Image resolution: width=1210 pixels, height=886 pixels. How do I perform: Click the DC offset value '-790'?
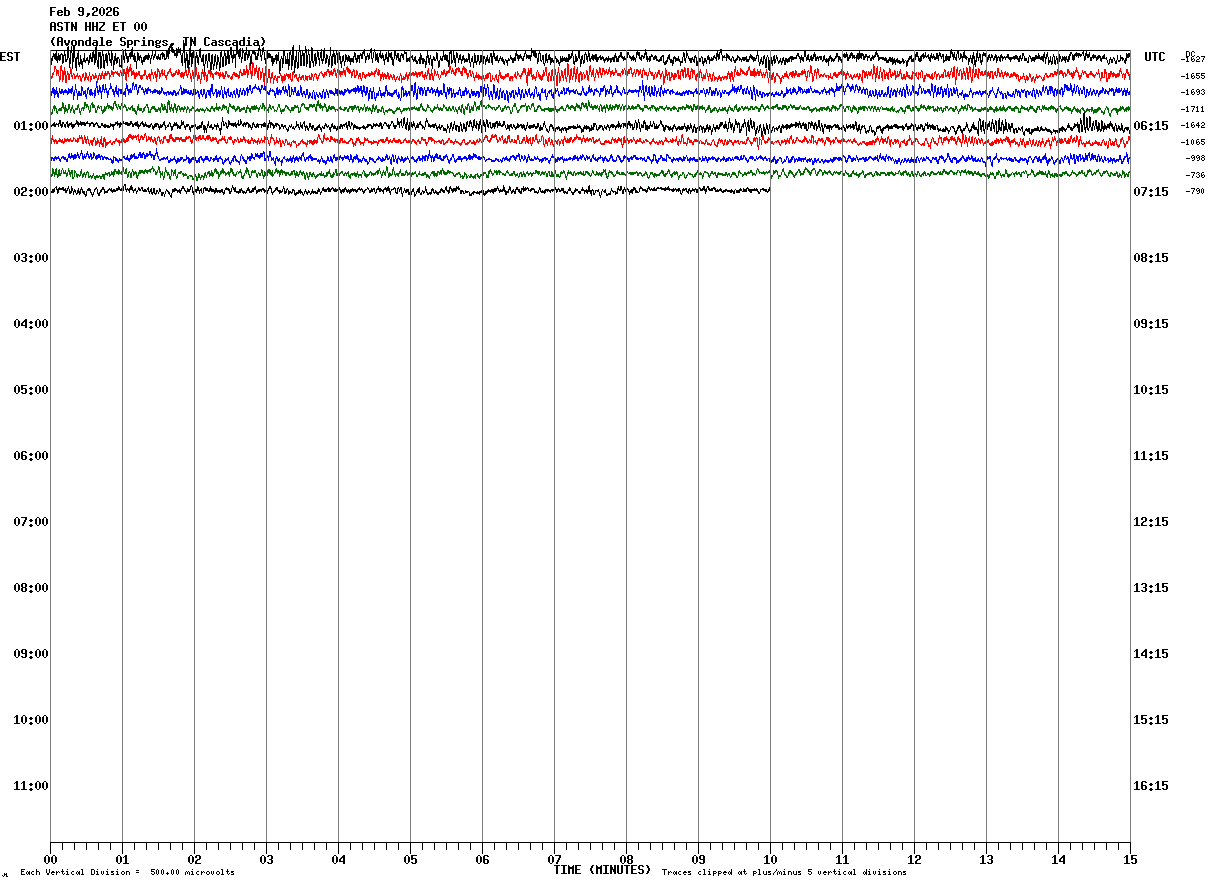[1195, 191]
